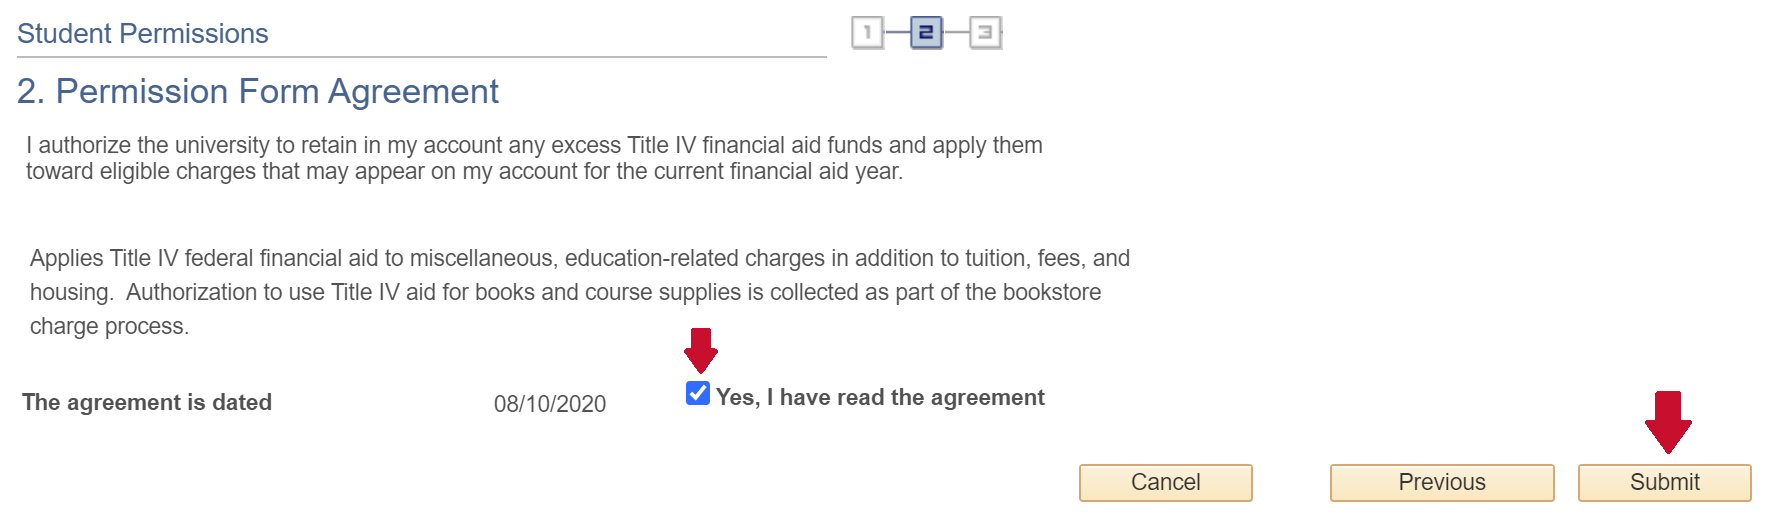Image resolution: width=1767 pixels, height=516 pixels.
Task: Submit the permission form
Action: pos(1664,482)
